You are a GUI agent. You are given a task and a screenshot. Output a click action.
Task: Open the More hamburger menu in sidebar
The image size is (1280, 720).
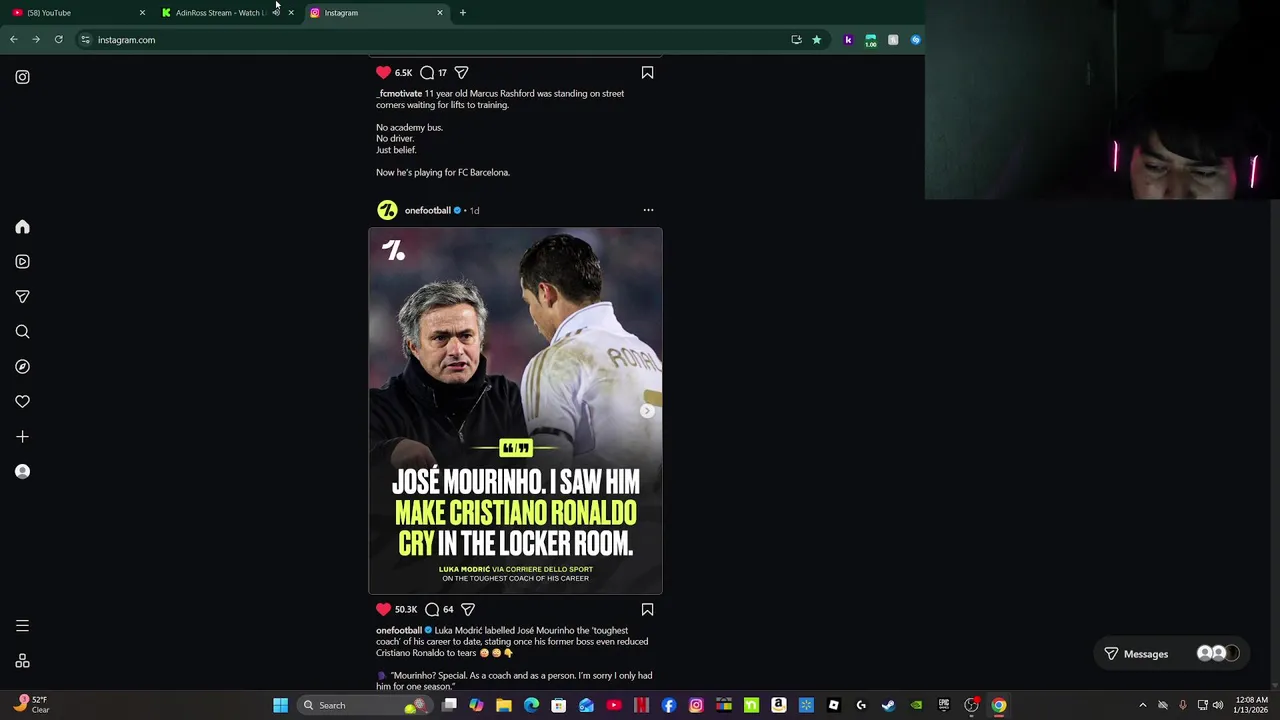(x=22, y=626)
